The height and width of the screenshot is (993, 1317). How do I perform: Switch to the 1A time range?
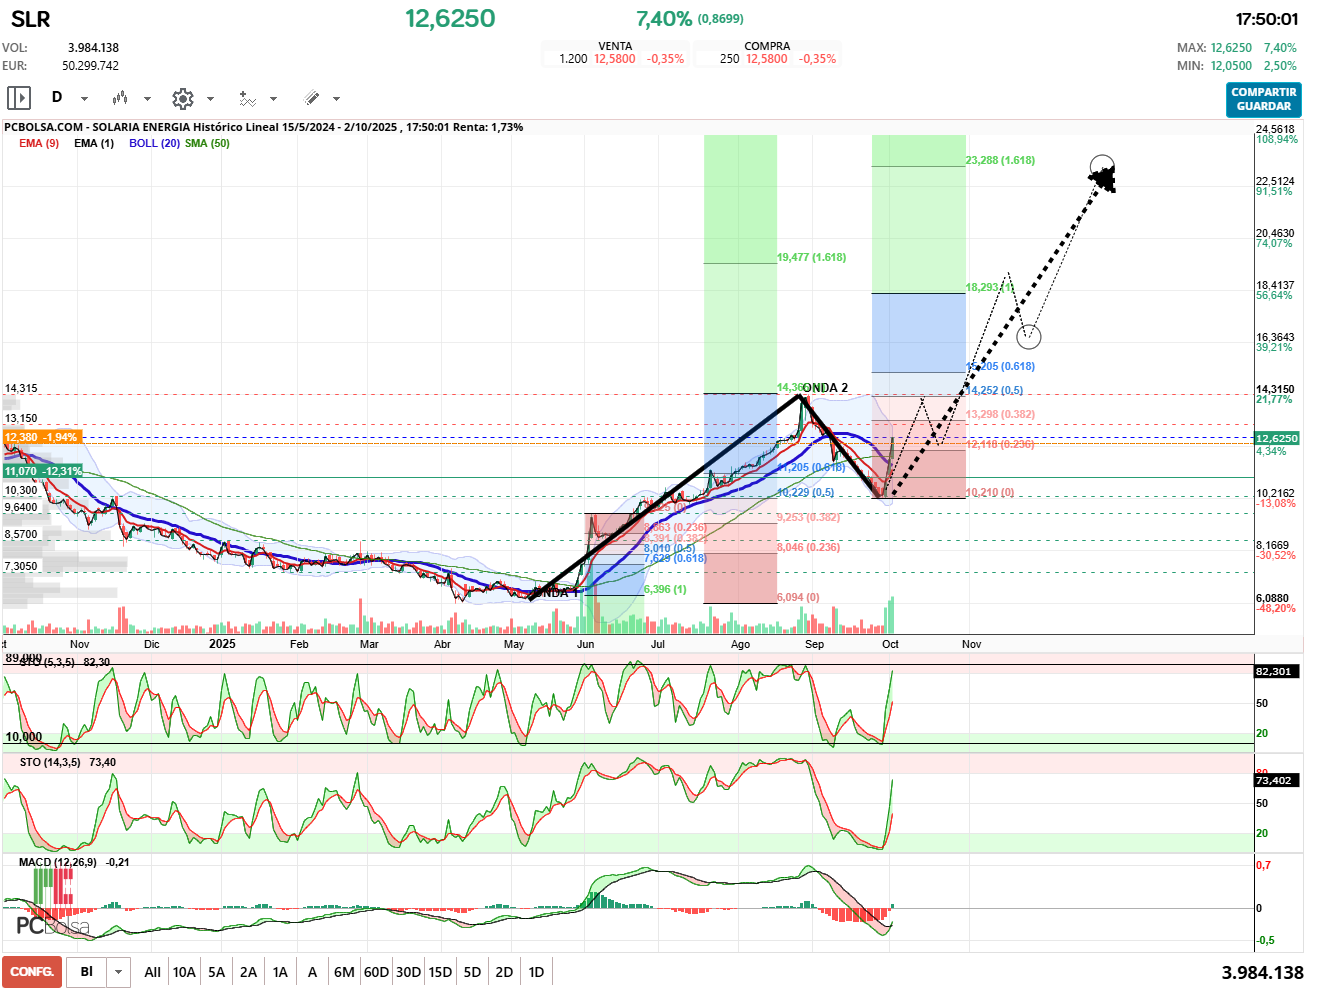click(x=280, y=972)
